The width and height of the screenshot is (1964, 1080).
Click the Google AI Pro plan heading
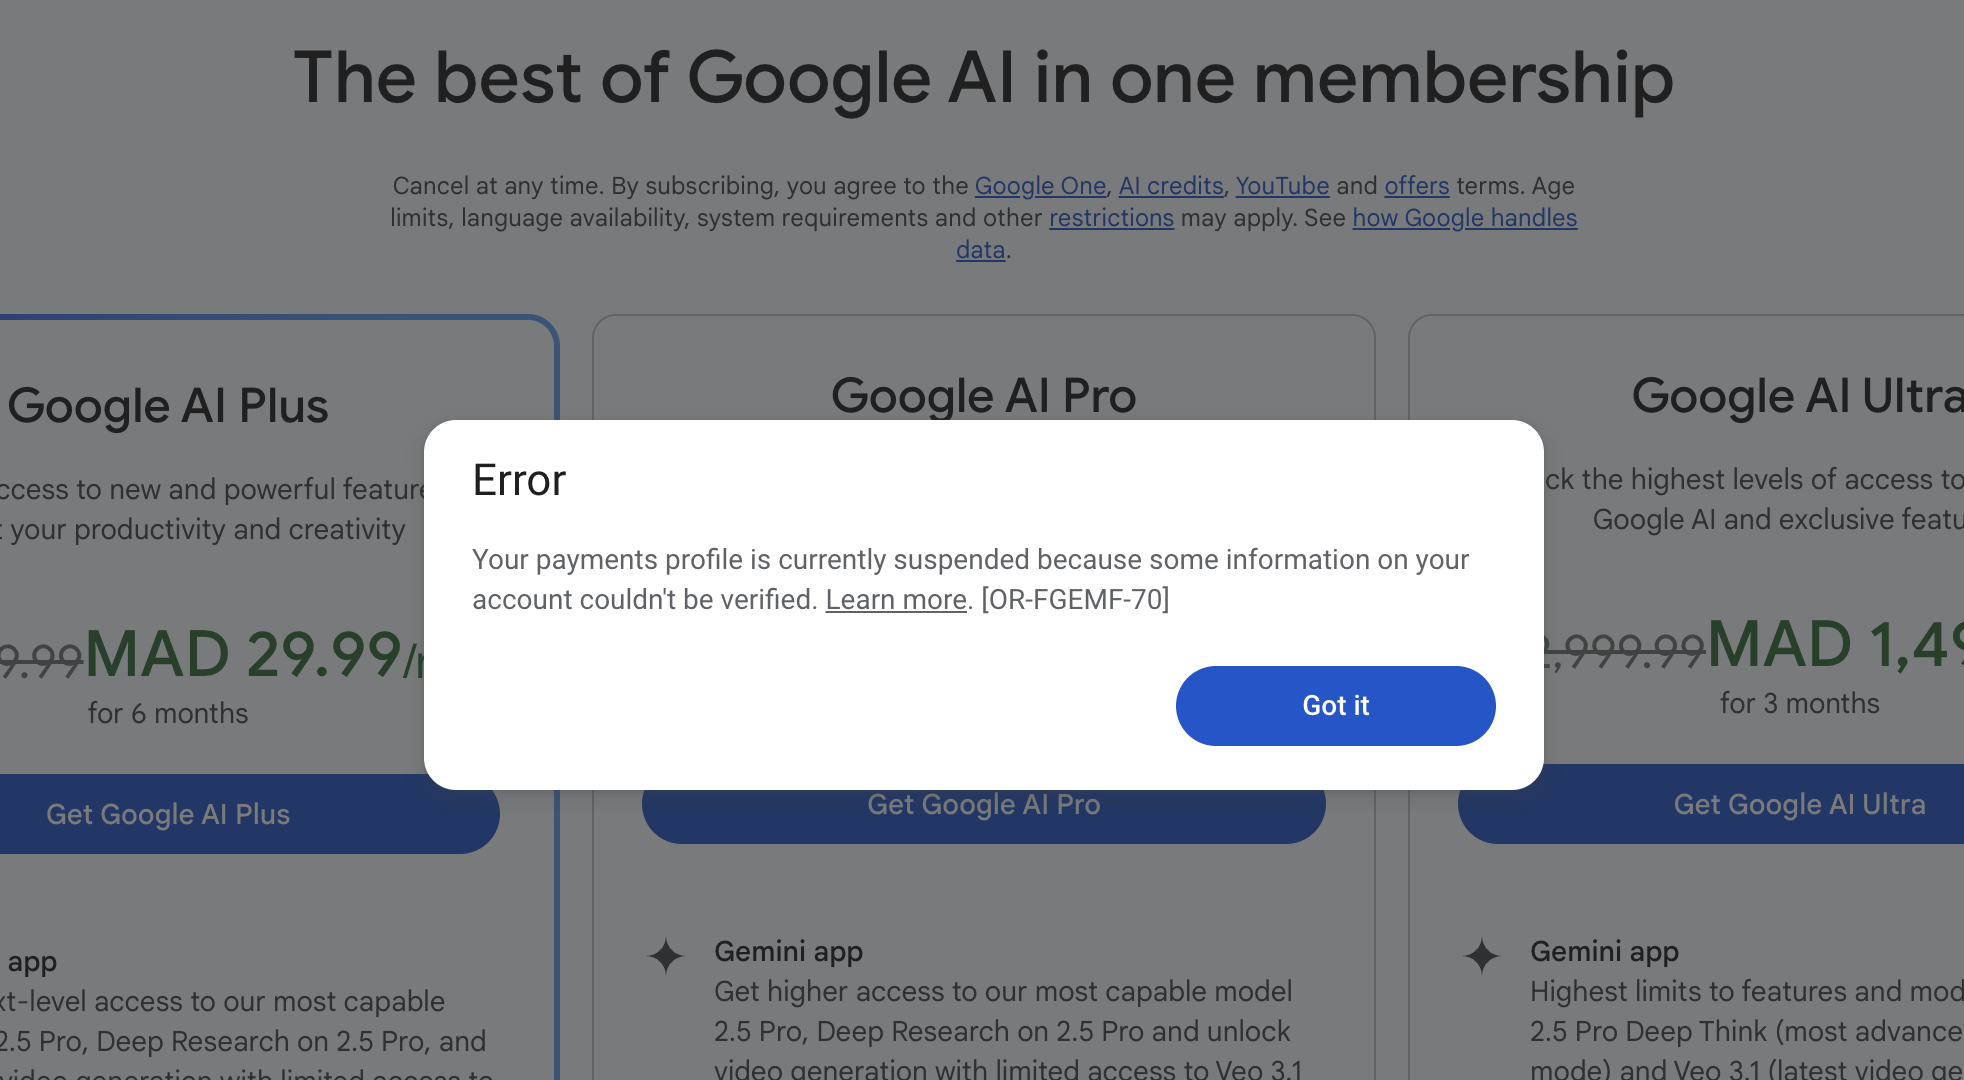click(x=983, y=396)
